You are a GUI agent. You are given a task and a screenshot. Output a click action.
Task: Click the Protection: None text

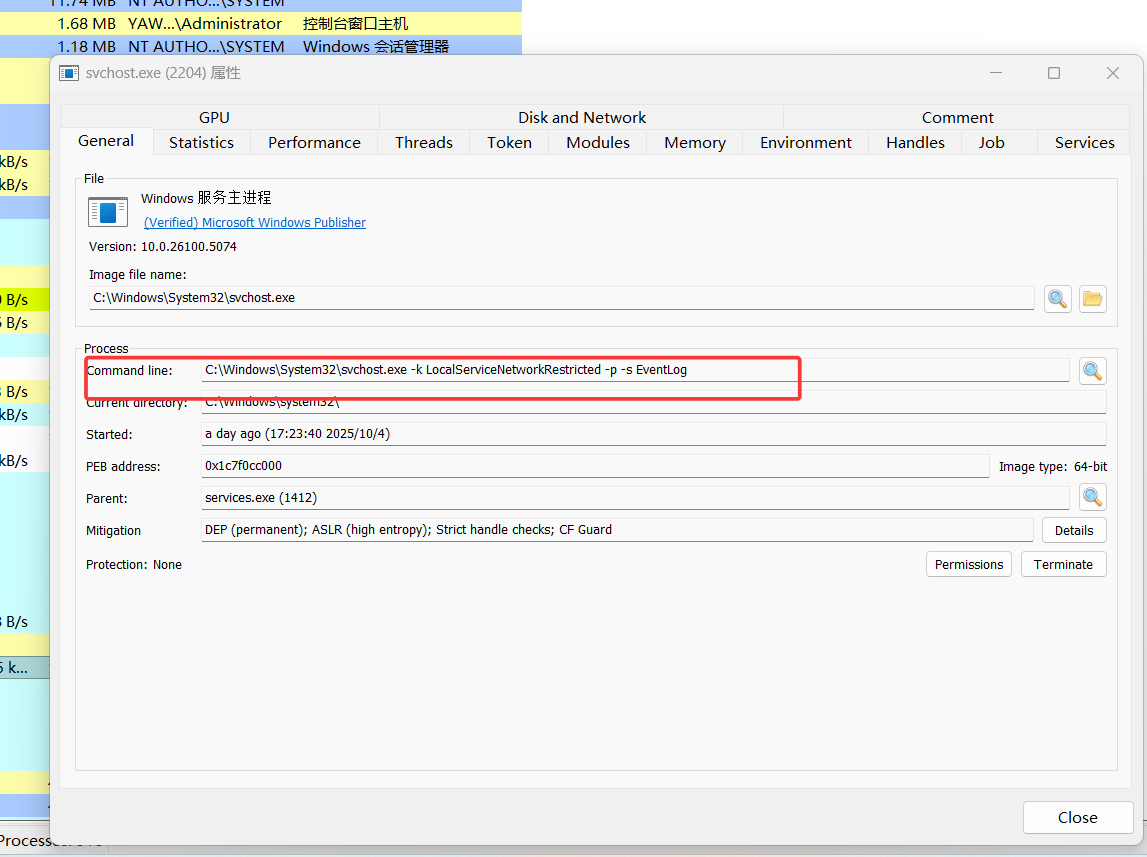coord(134,565)
